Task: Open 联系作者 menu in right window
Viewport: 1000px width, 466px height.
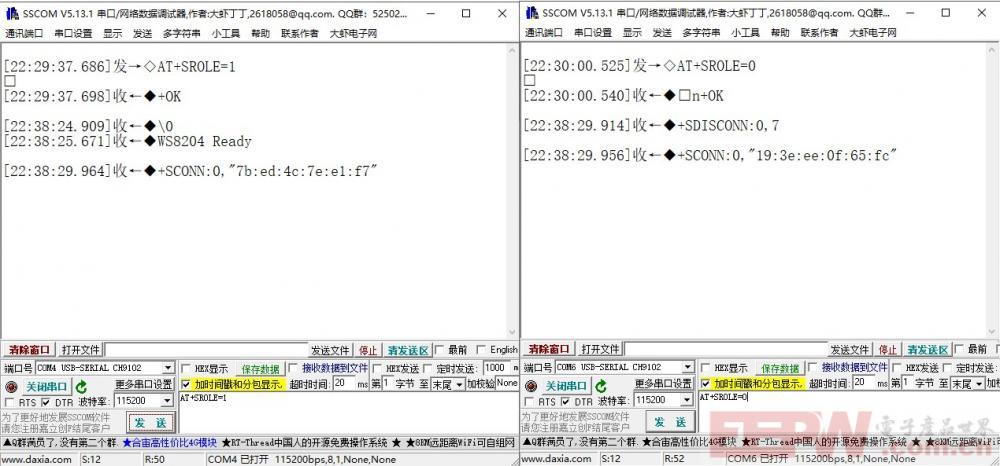Action: point(820,33)
